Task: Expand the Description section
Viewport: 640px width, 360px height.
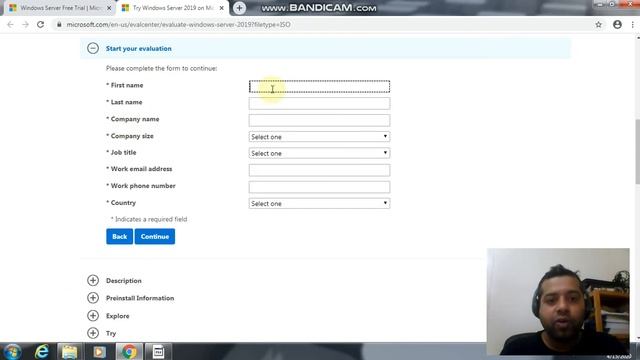Action: 93,280
